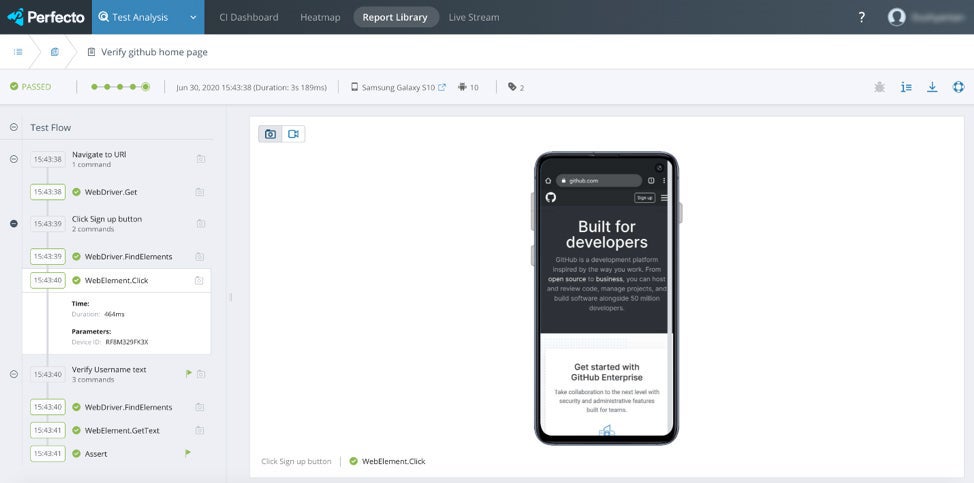Screen dimensions: 974x483
Task: Collapse the Click Sign up button step
Action: click(x=14, y=223)
